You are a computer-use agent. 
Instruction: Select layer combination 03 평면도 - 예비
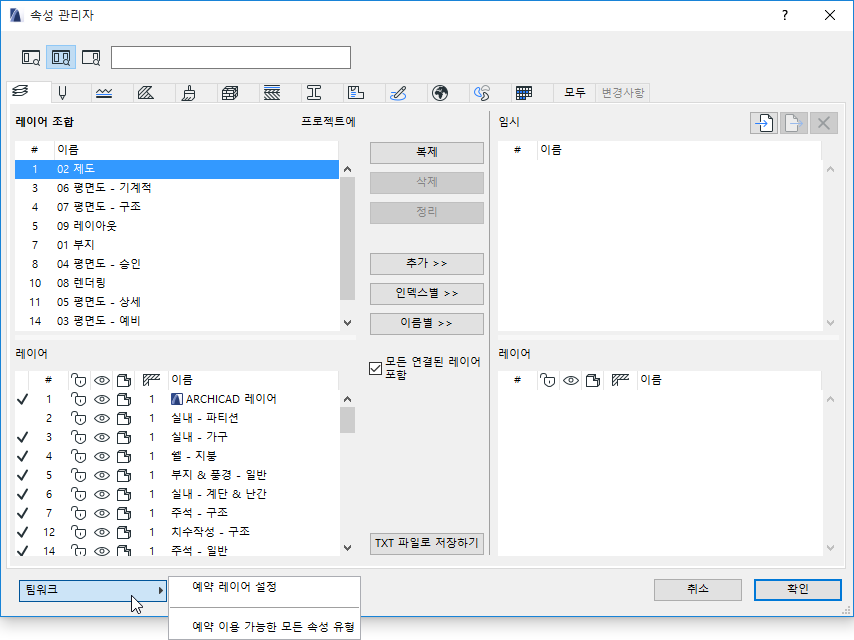(x=177, y=321)
